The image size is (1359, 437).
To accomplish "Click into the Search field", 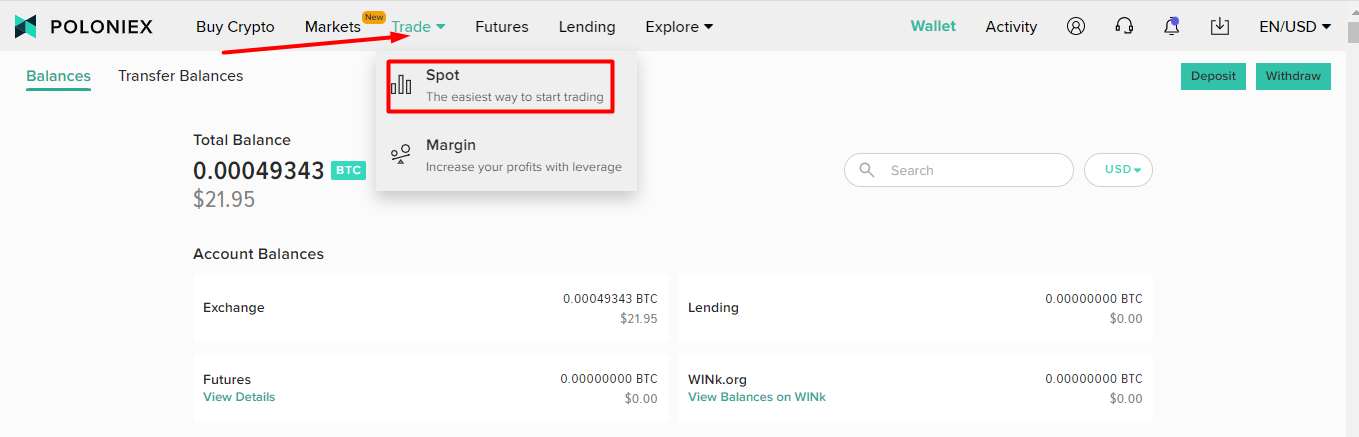I will pos(959,170).
